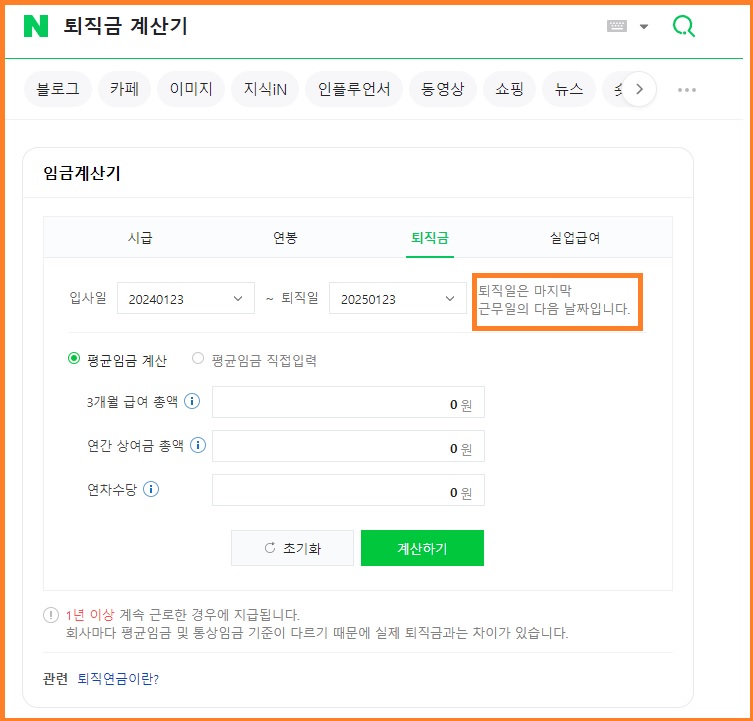Screen dimensions: 753x721
Task: Open the three-dot more options menu
Action: (687, 90)
